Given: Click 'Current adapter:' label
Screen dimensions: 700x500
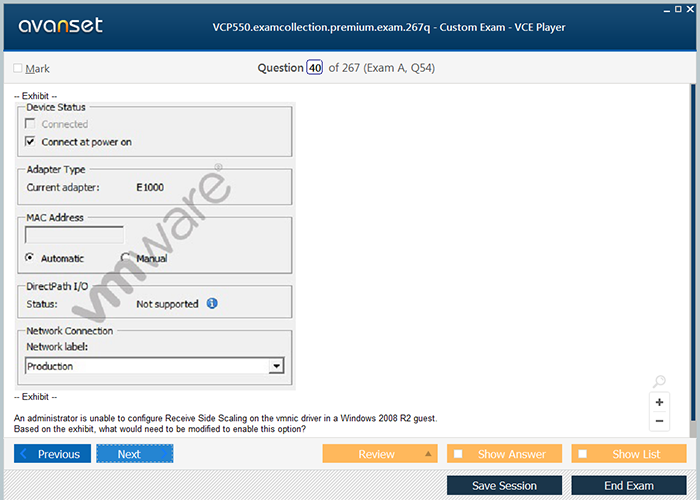Looking at the screenshot, I should (x=63, y=188).
